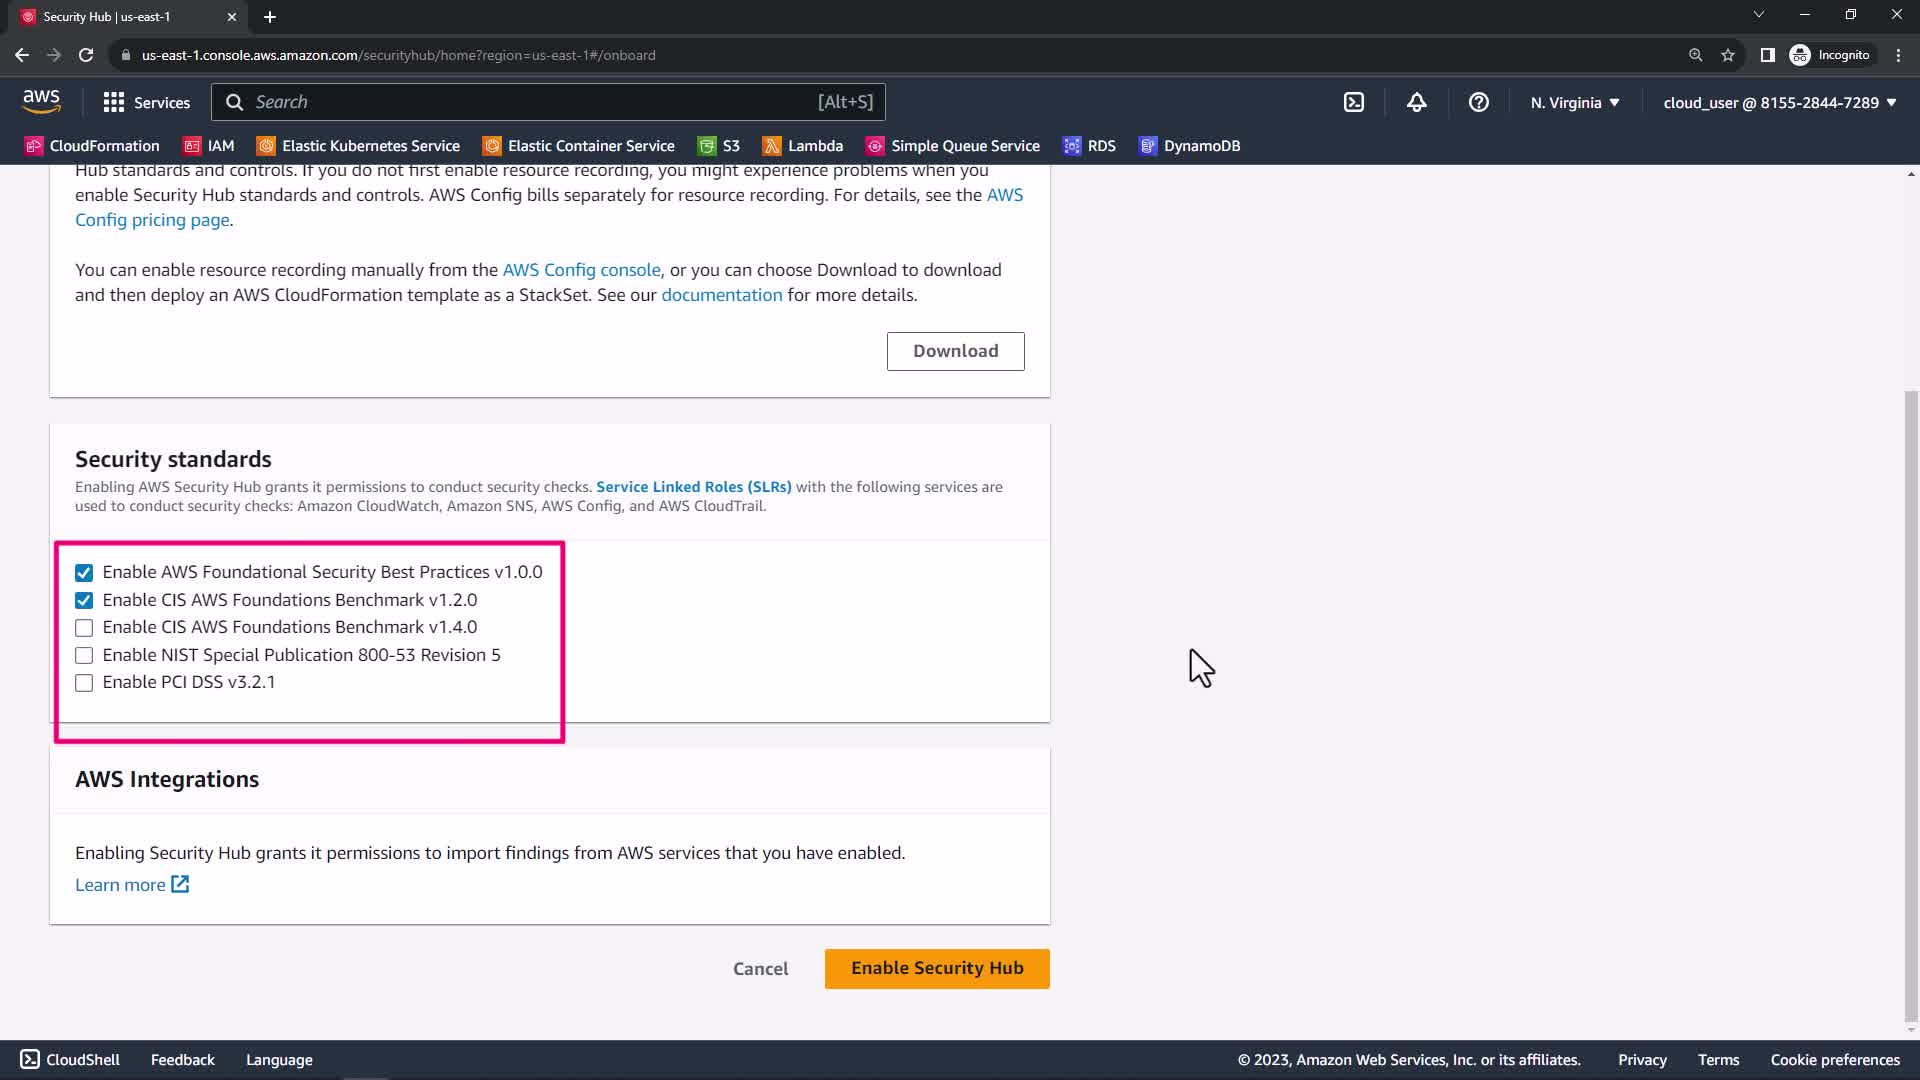Viewport: 1920px width, 1080px height.
Task: Enable CIS AWS Foundations Benchmark v1.4.0 checkbox
Action: [84, 628]
